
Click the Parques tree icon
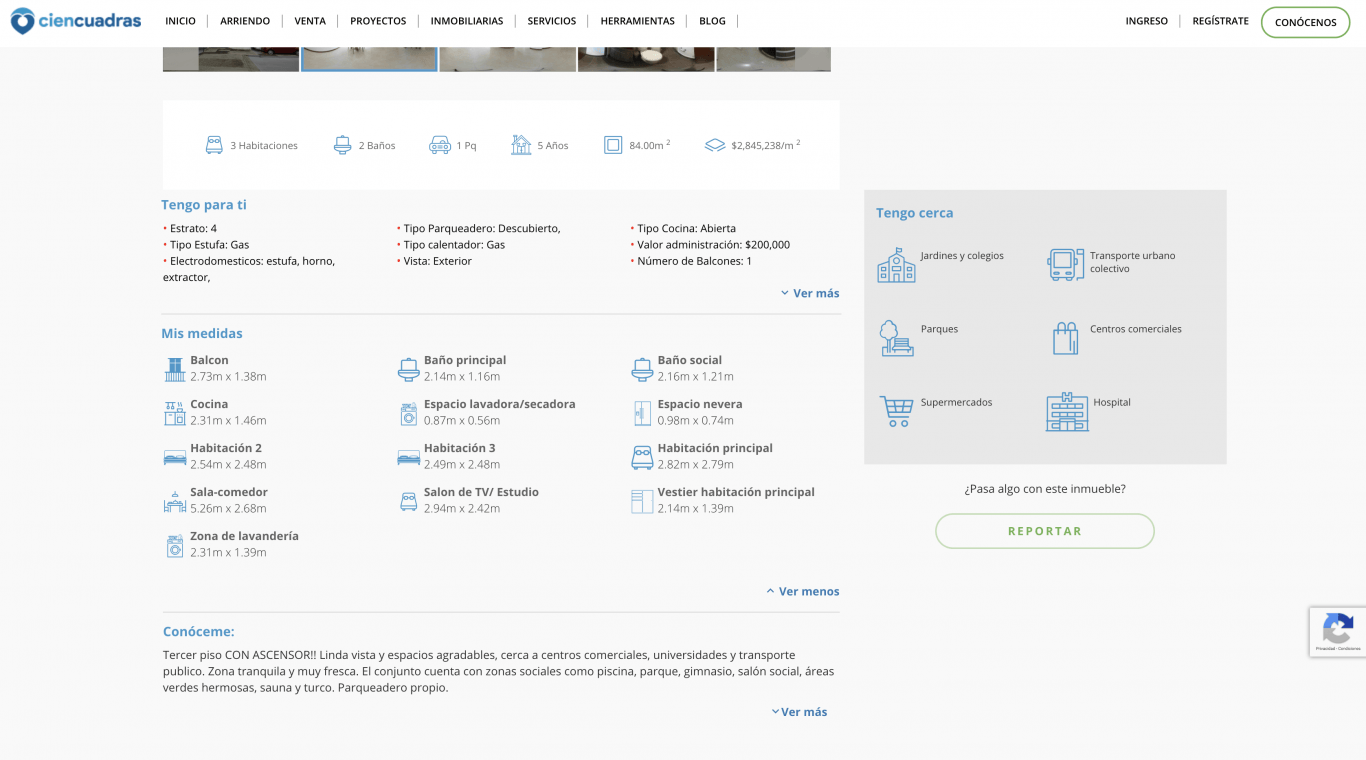[896, 338]
